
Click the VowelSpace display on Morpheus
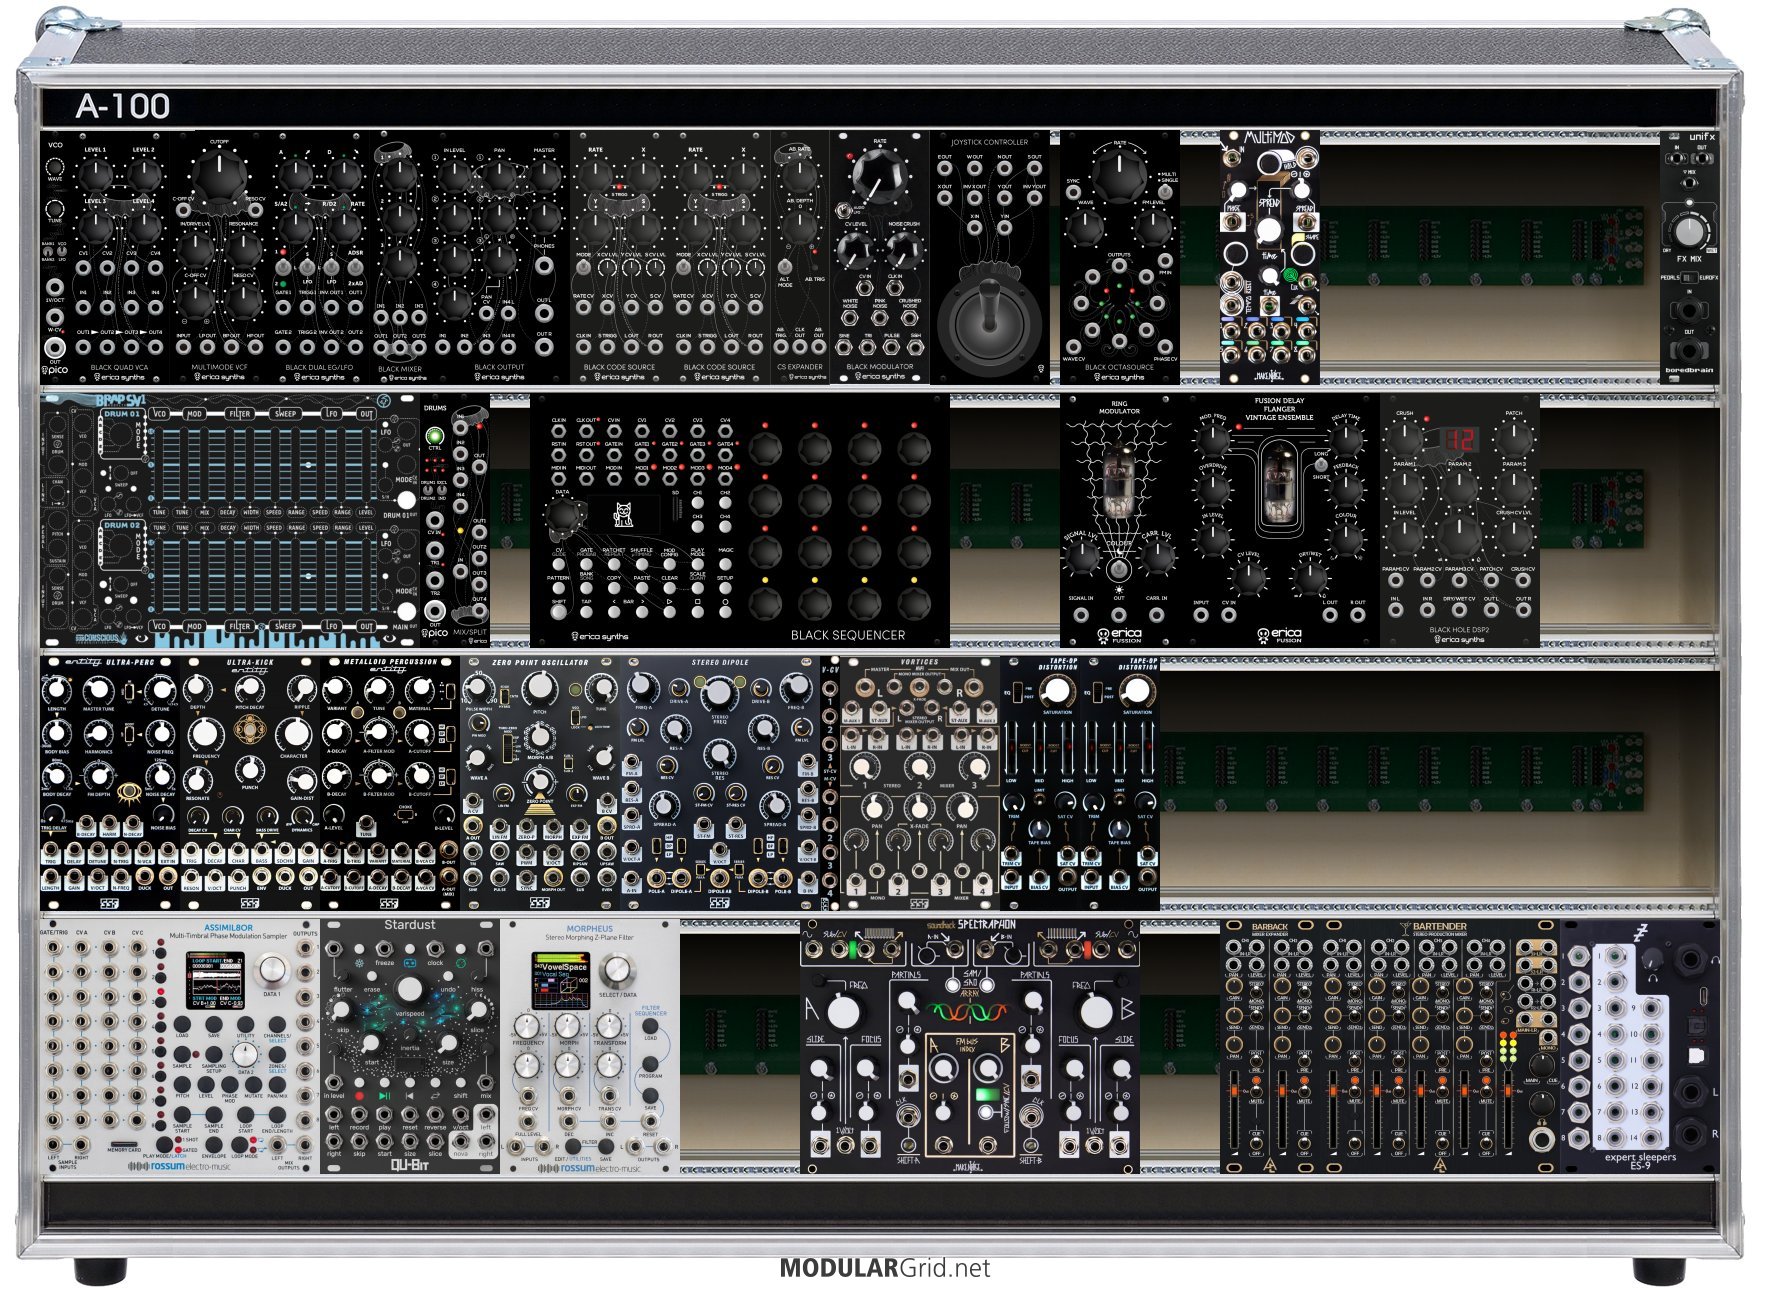coord(560,980)
